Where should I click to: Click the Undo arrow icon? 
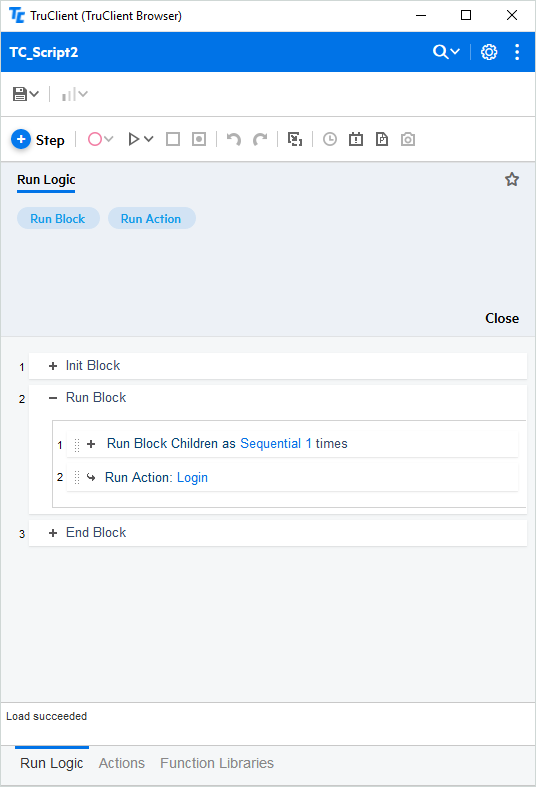pos(233,139)
